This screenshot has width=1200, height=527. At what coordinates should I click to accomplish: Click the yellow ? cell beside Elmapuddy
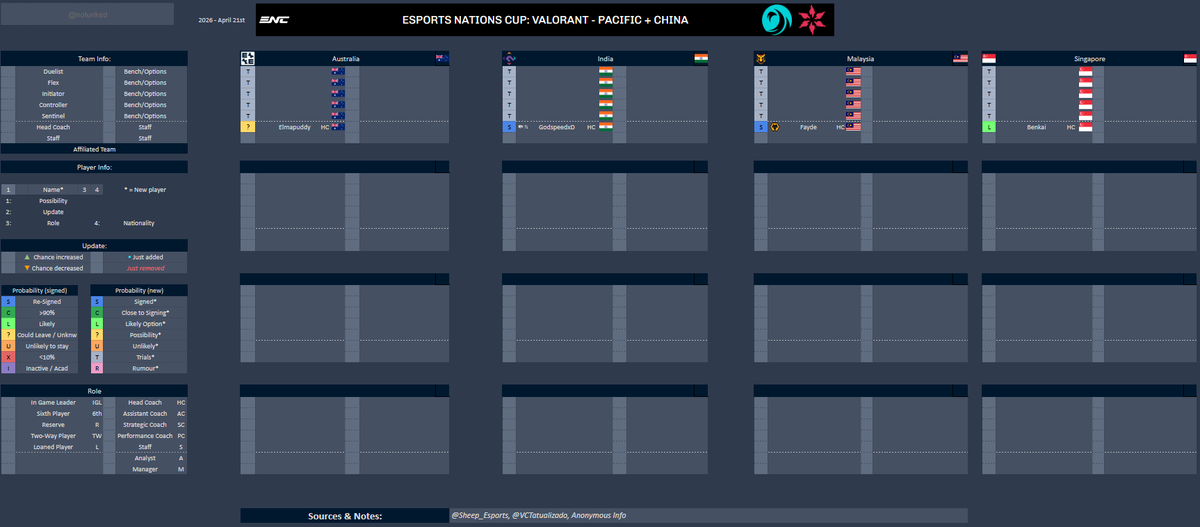click(248, 128)
